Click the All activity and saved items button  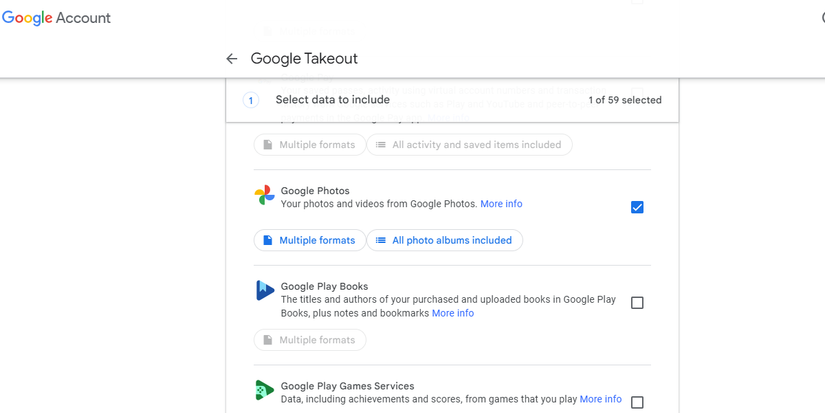point(469,145)
